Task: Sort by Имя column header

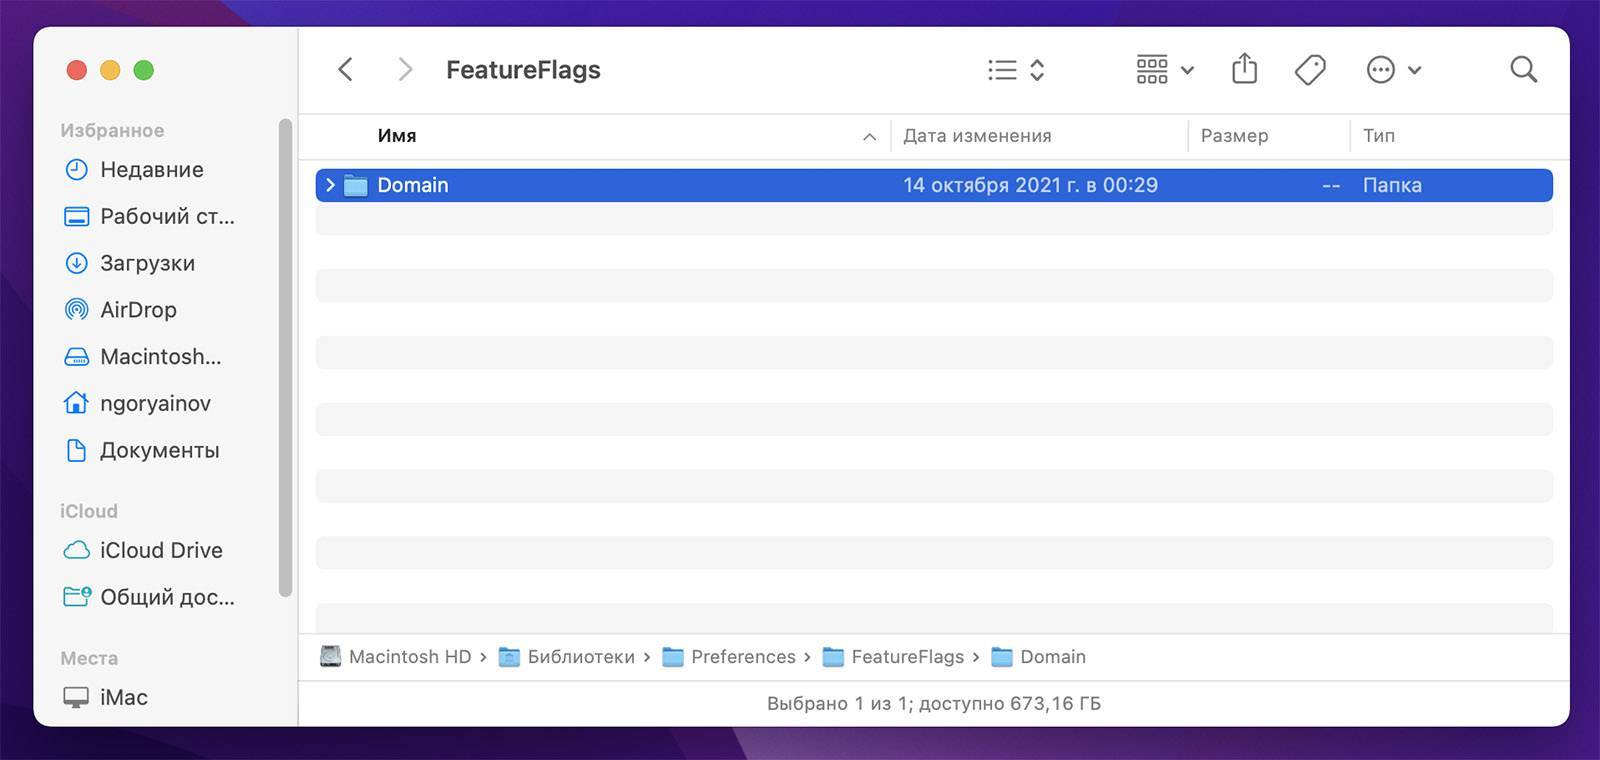Action: [397, 136]
